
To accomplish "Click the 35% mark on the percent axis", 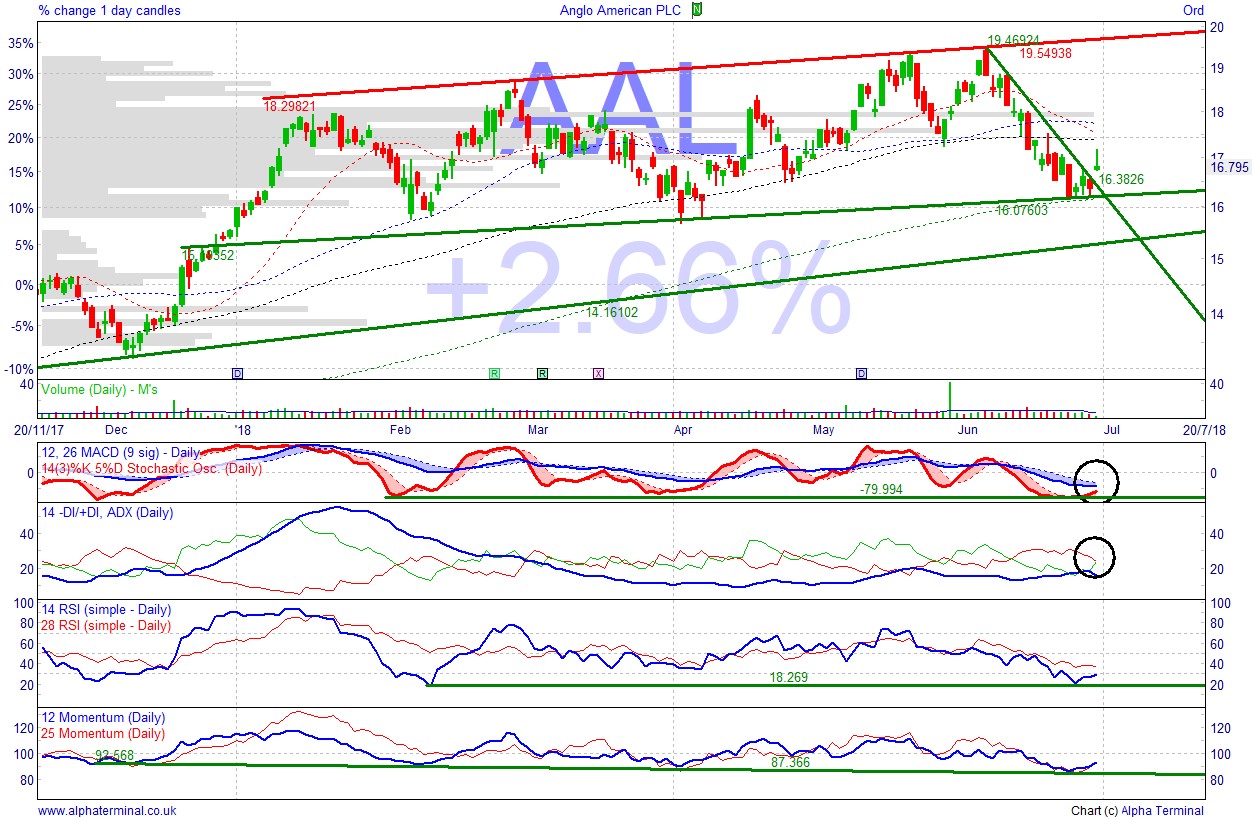I will click(x=21, y=44).
